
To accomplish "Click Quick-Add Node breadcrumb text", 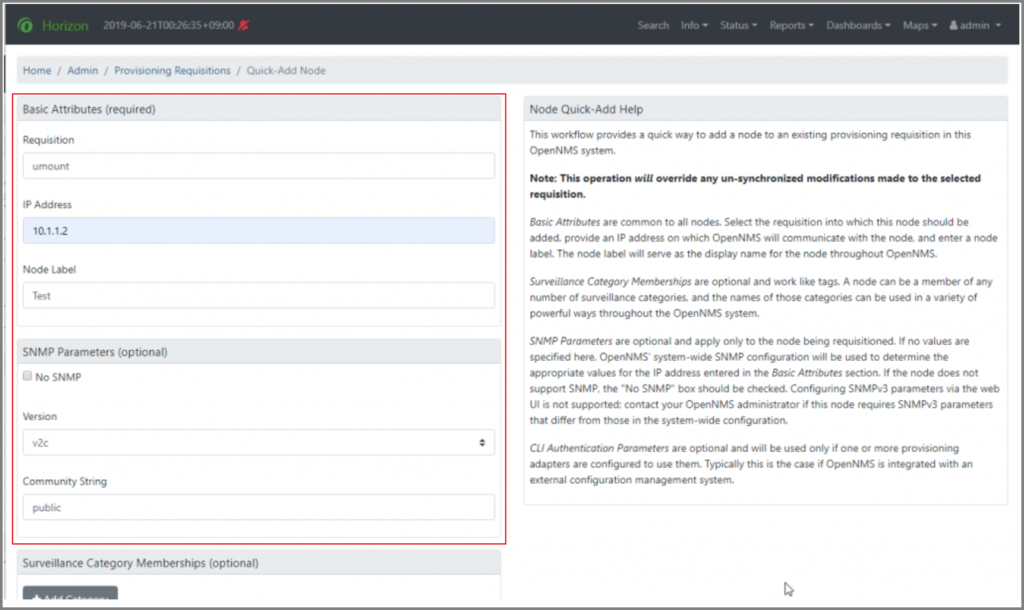I will 285,70.
